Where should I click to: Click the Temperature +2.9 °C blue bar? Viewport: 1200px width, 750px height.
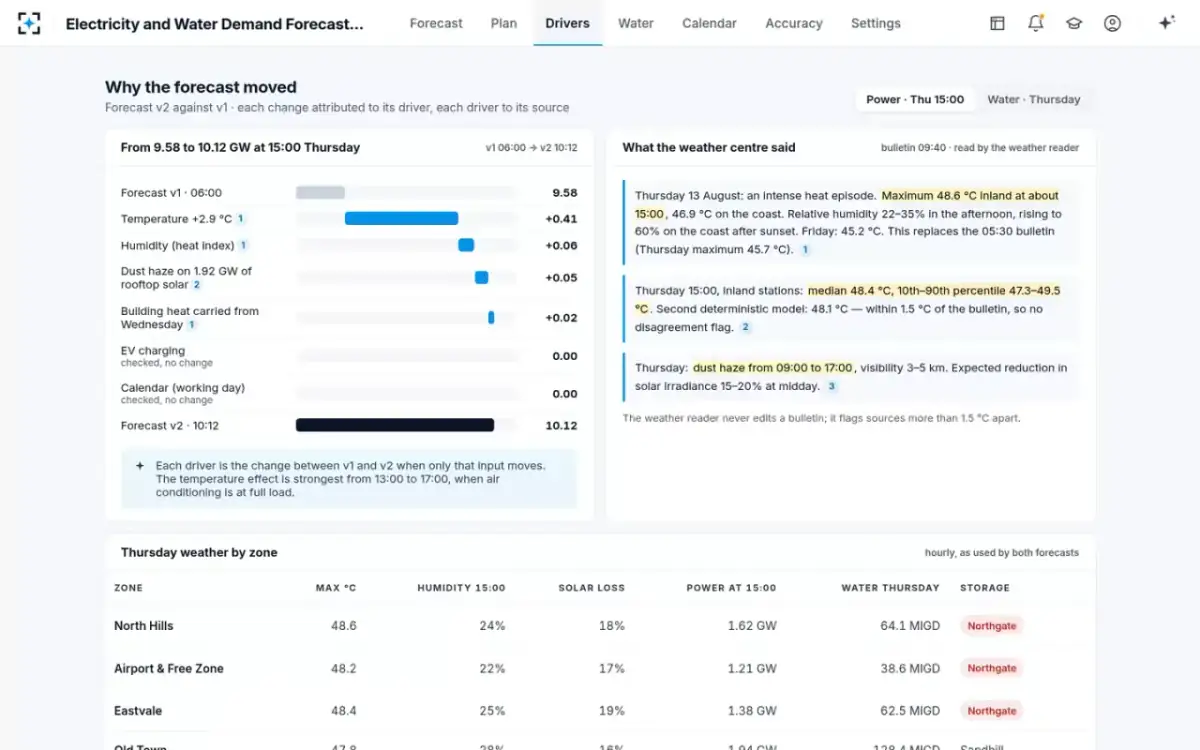click(x=401, y=218)
